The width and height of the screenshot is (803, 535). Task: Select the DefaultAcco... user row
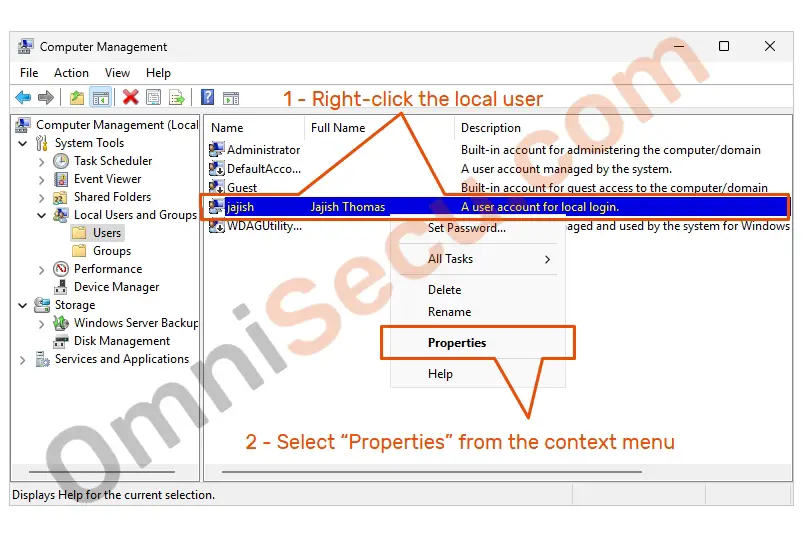[498, 168]
